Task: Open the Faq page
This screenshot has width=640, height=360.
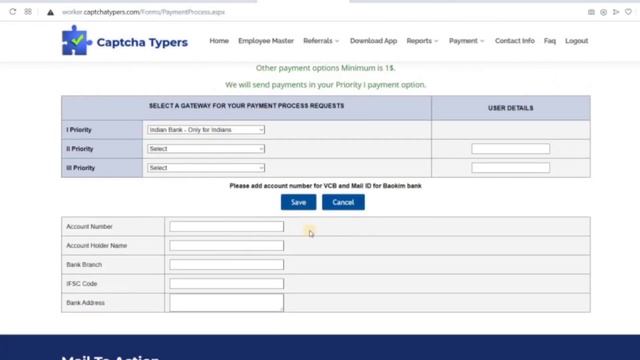Action: point(550,41)
